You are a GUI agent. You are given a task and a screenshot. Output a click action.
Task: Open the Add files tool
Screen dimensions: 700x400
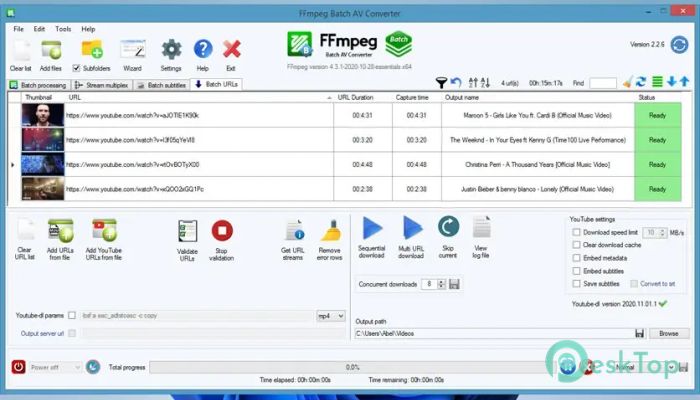point(51,50)
